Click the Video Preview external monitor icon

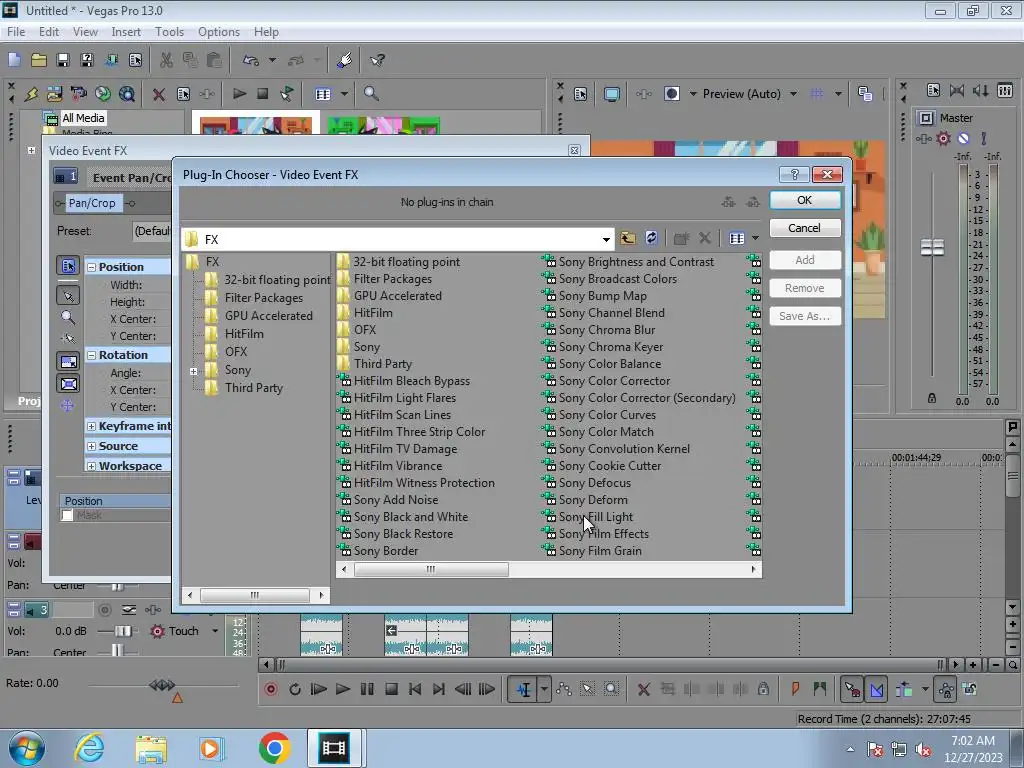tap(611, 94)
